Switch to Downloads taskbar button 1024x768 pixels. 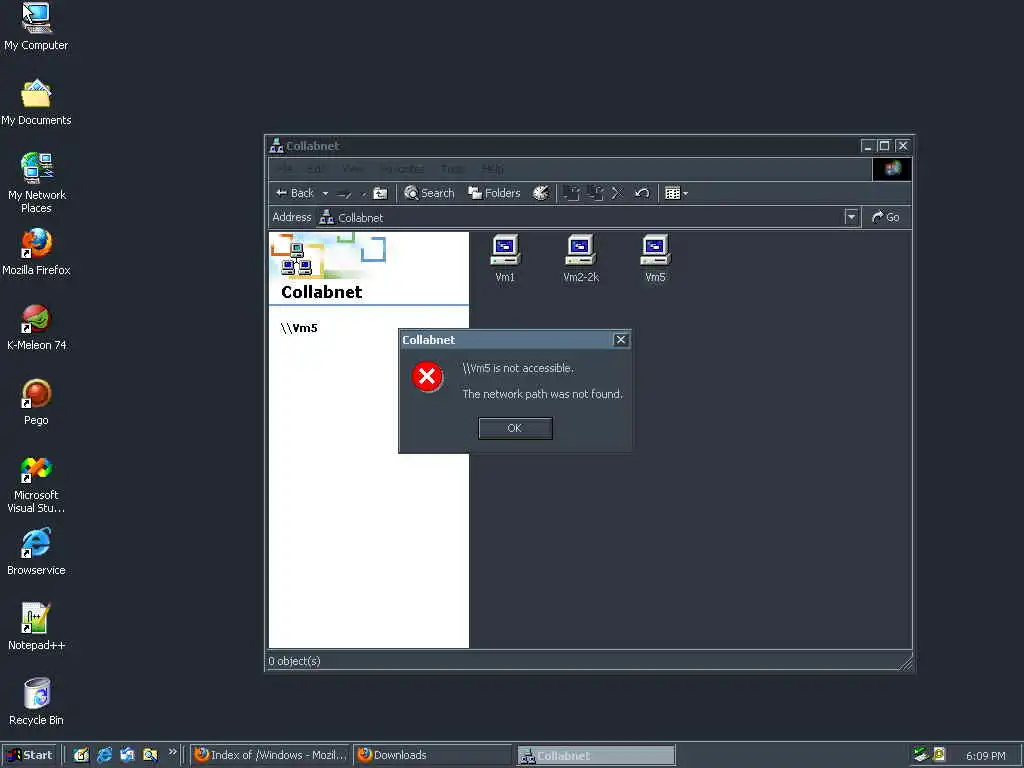[433, 756]
